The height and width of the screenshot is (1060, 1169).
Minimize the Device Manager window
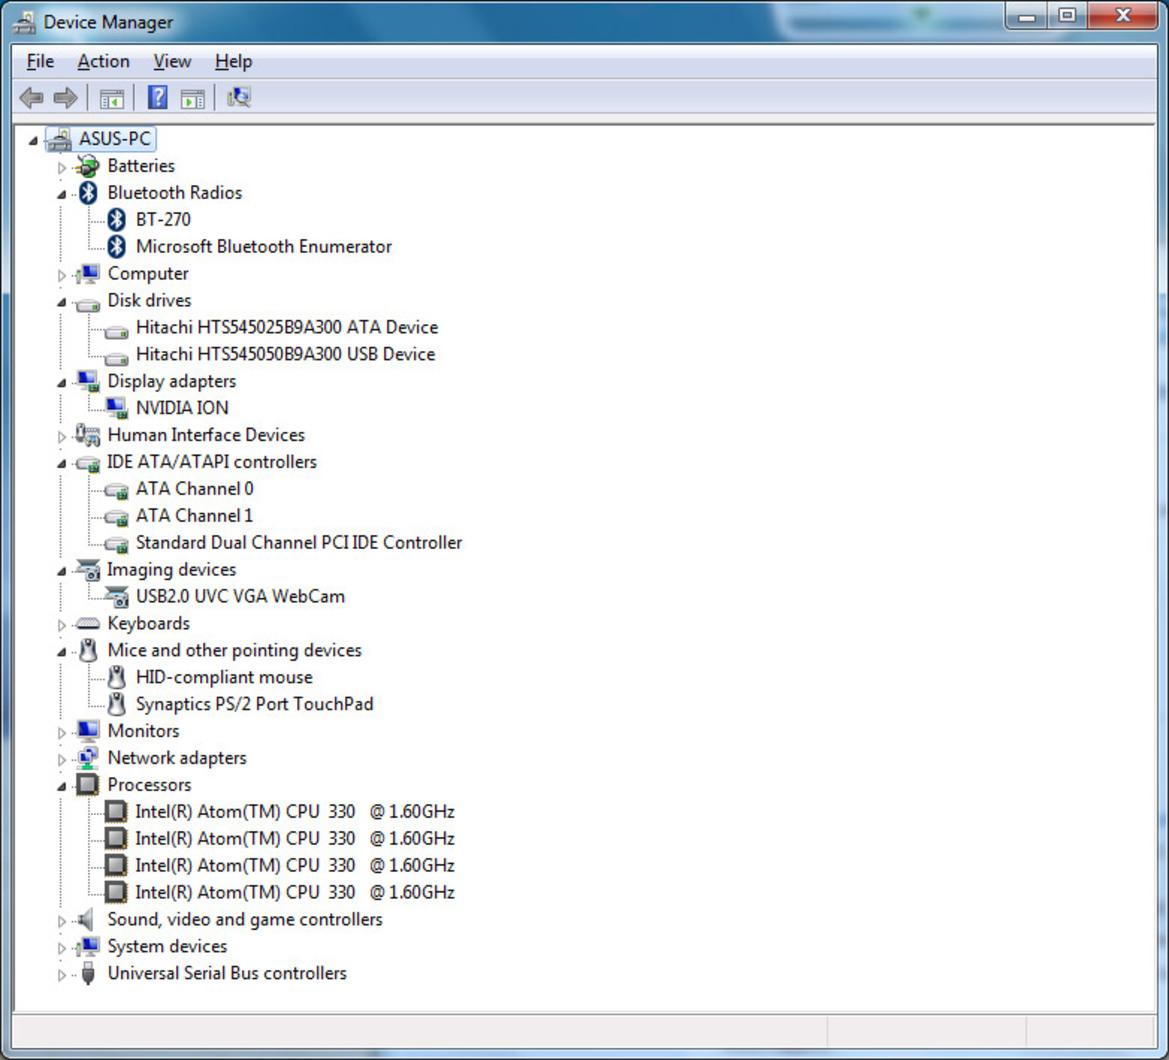(1027, 16)
